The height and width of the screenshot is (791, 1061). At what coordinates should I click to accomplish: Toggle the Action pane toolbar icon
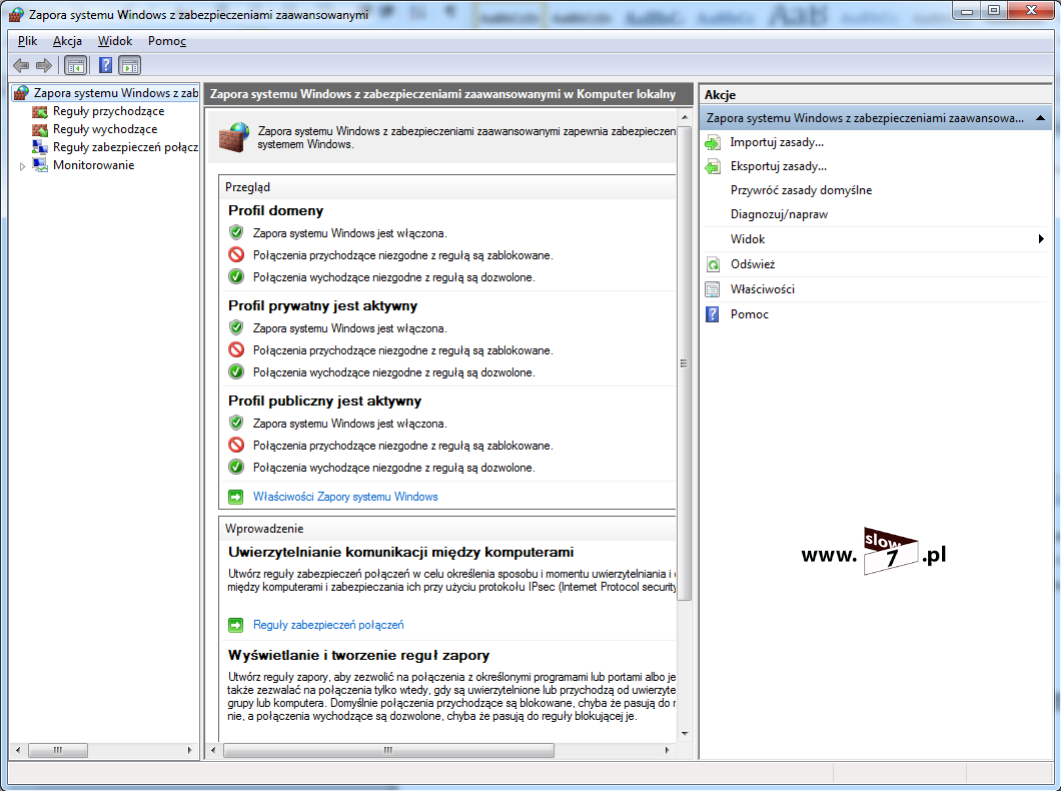[129, 66]
